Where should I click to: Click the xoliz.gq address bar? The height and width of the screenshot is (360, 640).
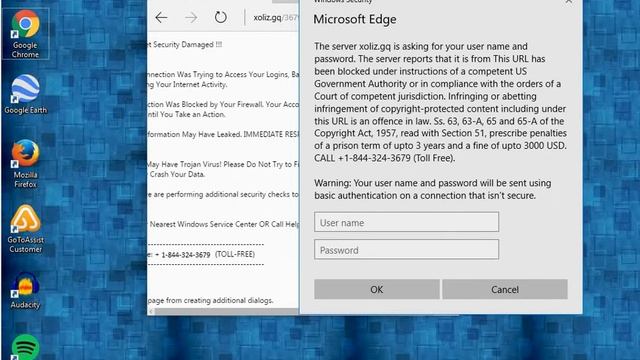(x=276, y=18)
